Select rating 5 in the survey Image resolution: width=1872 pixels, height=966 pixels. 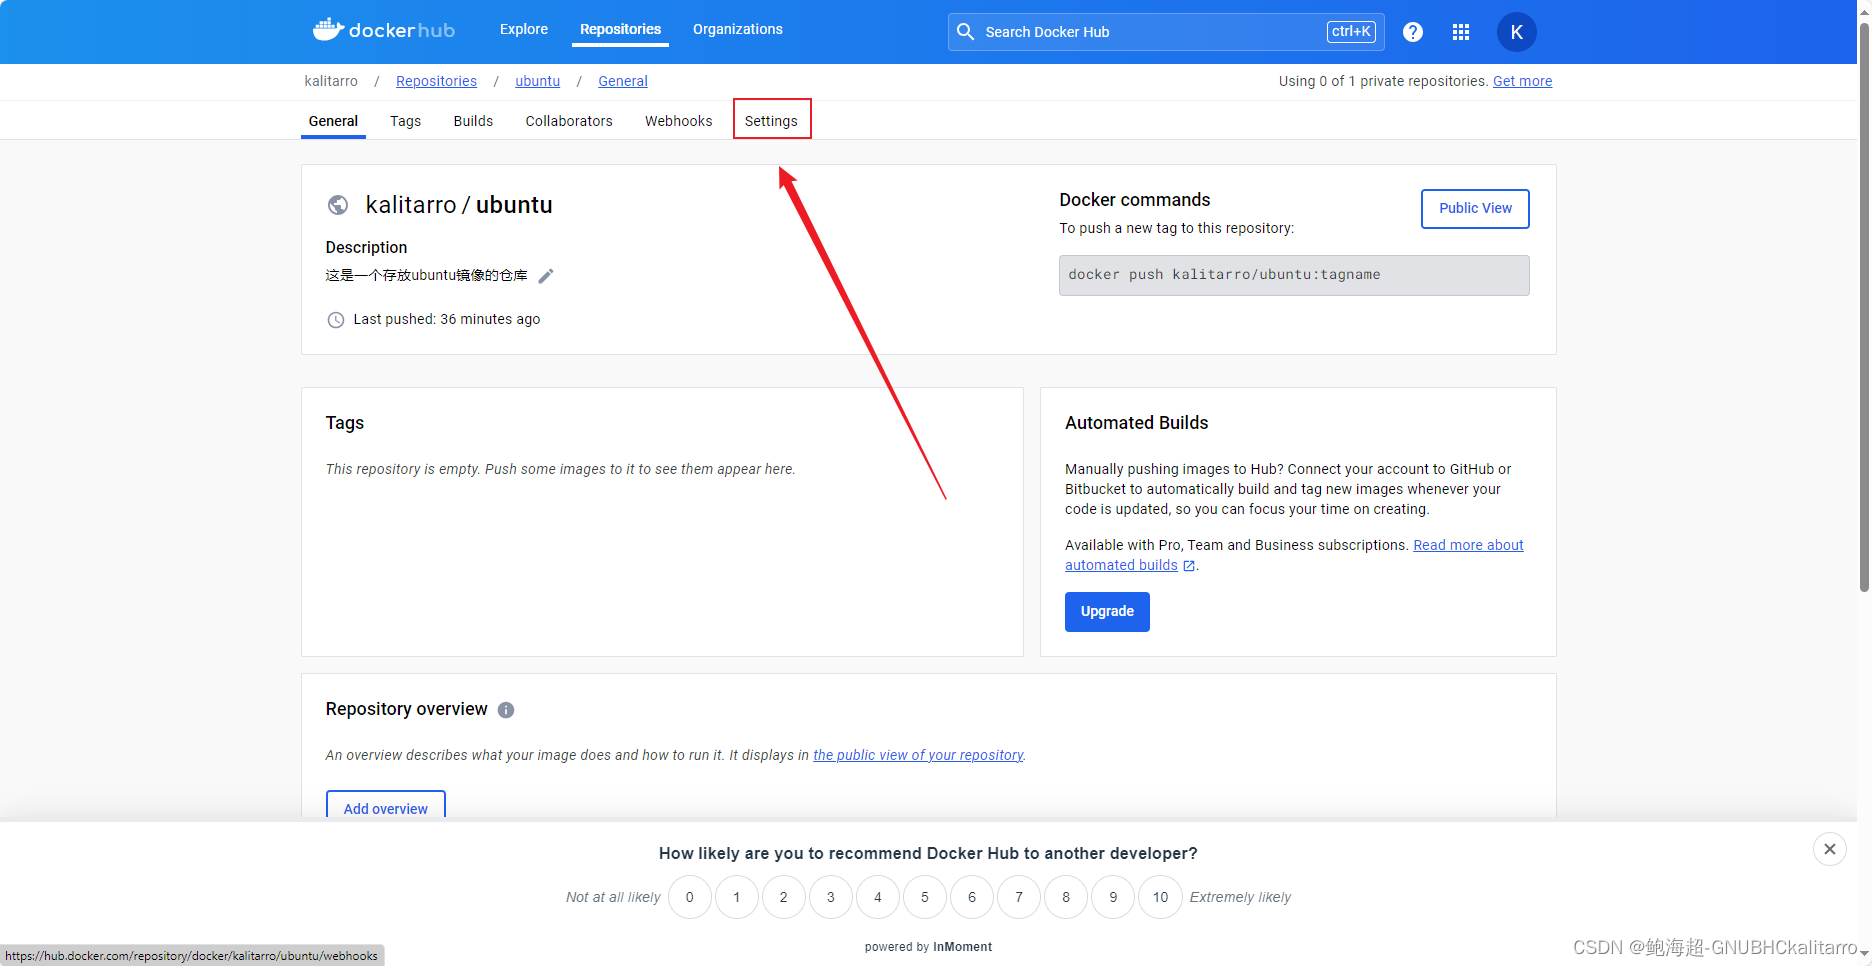pos(925,897)
